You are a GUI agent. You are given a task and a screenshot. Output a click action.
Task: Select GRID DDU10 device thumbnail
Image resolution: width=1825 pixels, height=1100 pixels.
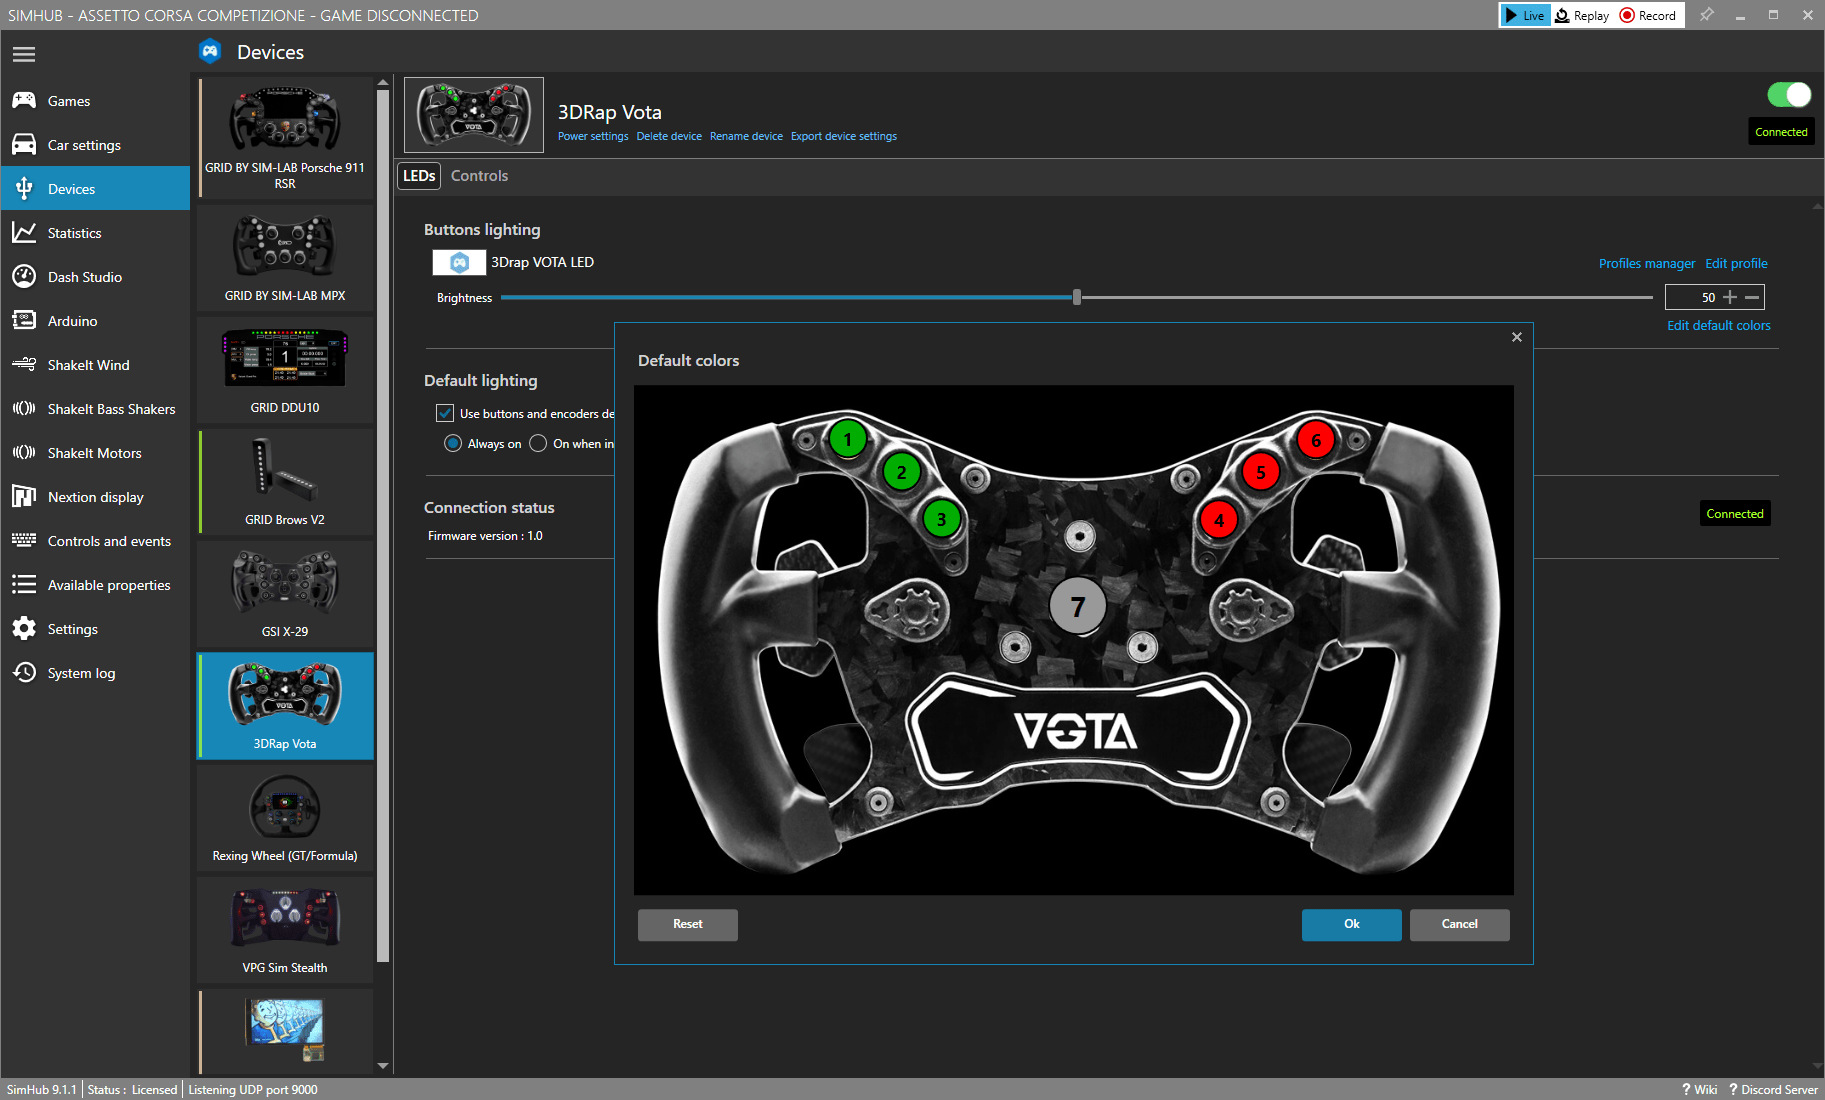pyautogui.click(x=285, y=368)
